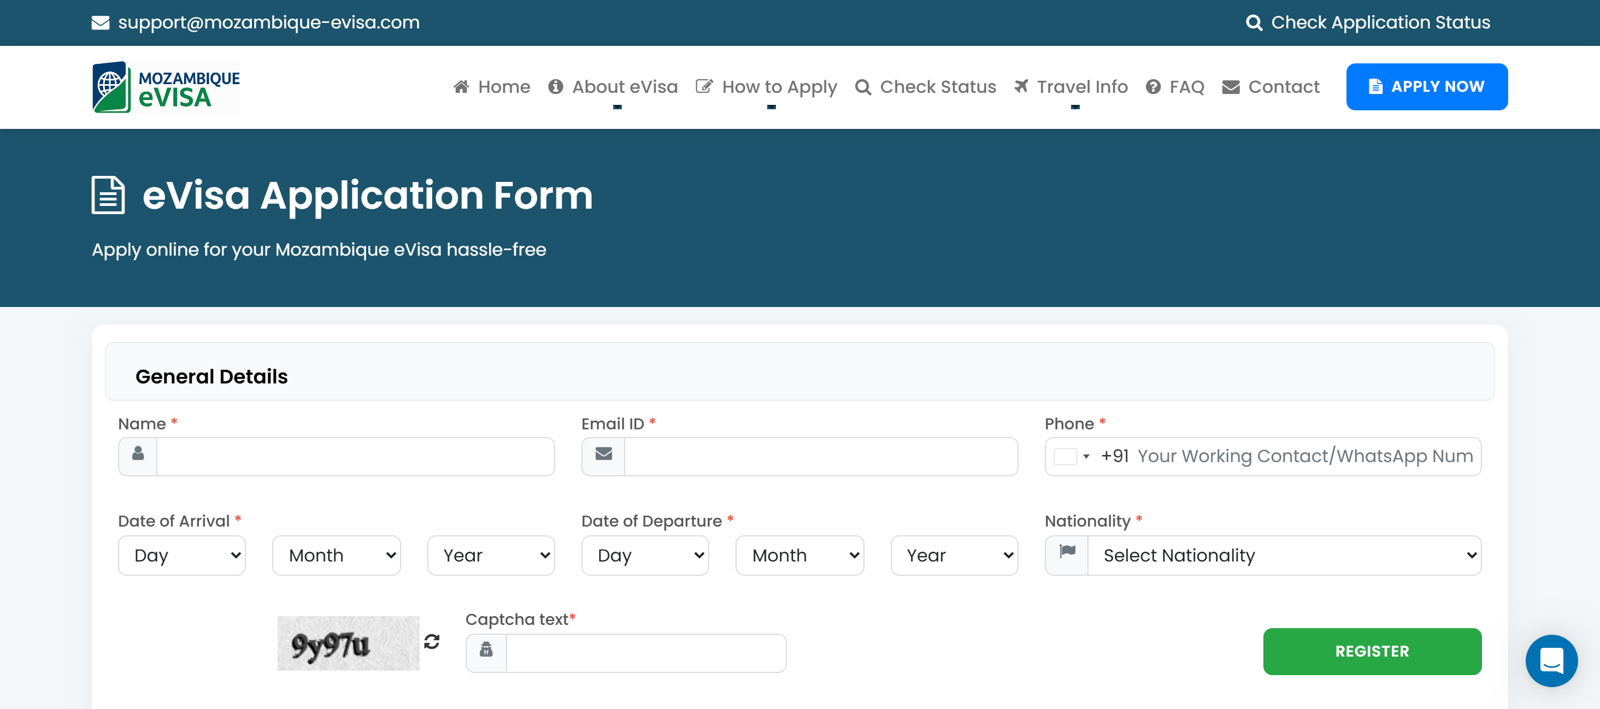Image resolution: width=1600 pixels, height=709 pixels.
Task: Click the flag icon beside Nationality
Action: [x=1067, y=554]
